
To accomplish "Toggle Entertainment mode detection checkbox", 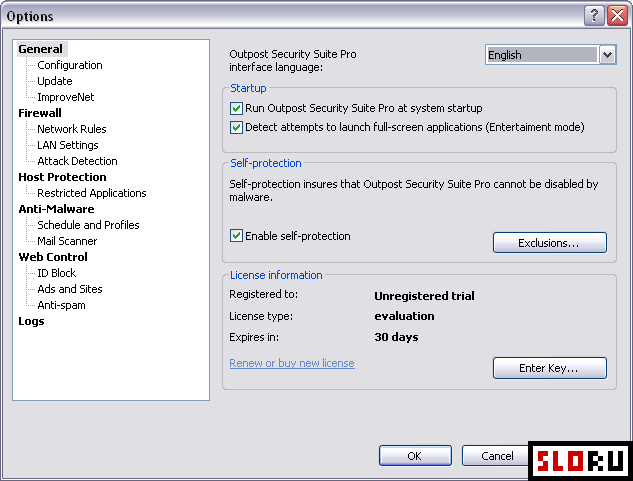I will [236, 127].
